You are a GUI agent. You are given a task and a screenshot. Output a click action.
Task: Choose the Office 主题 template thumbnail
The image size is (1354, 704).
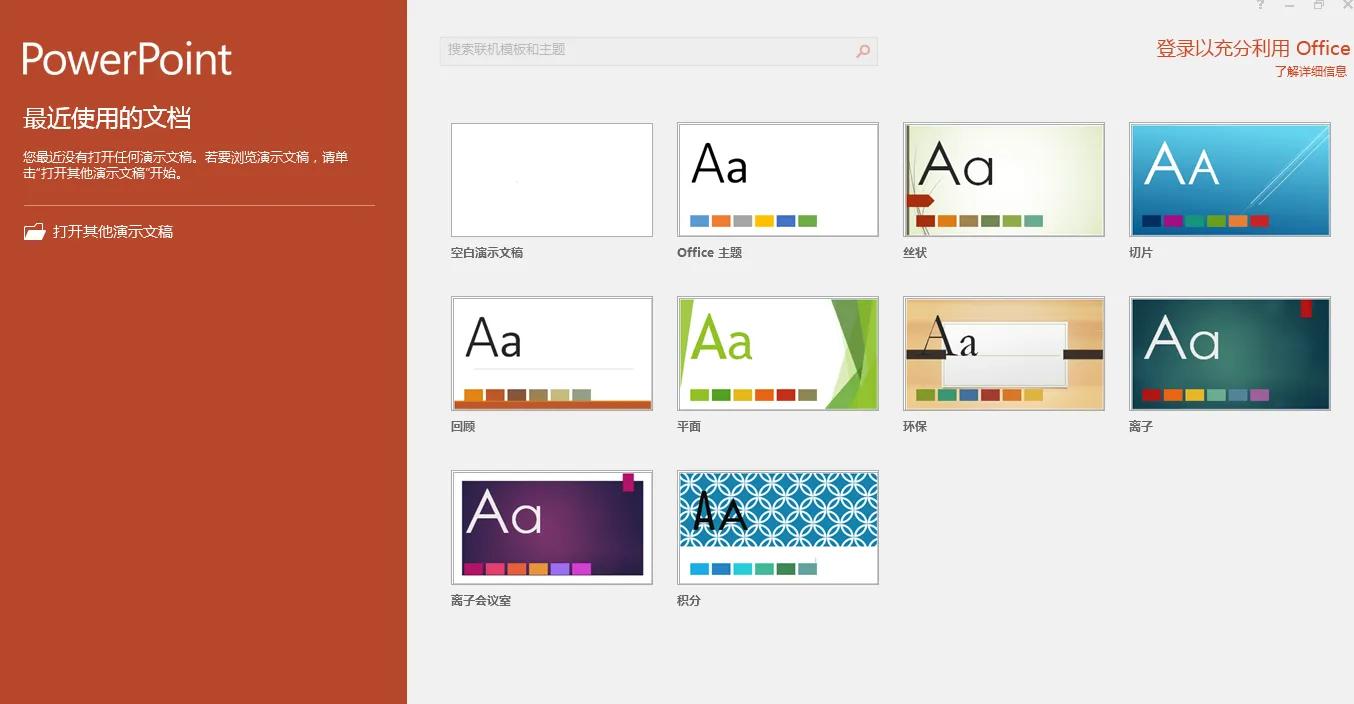click(778, 180)
